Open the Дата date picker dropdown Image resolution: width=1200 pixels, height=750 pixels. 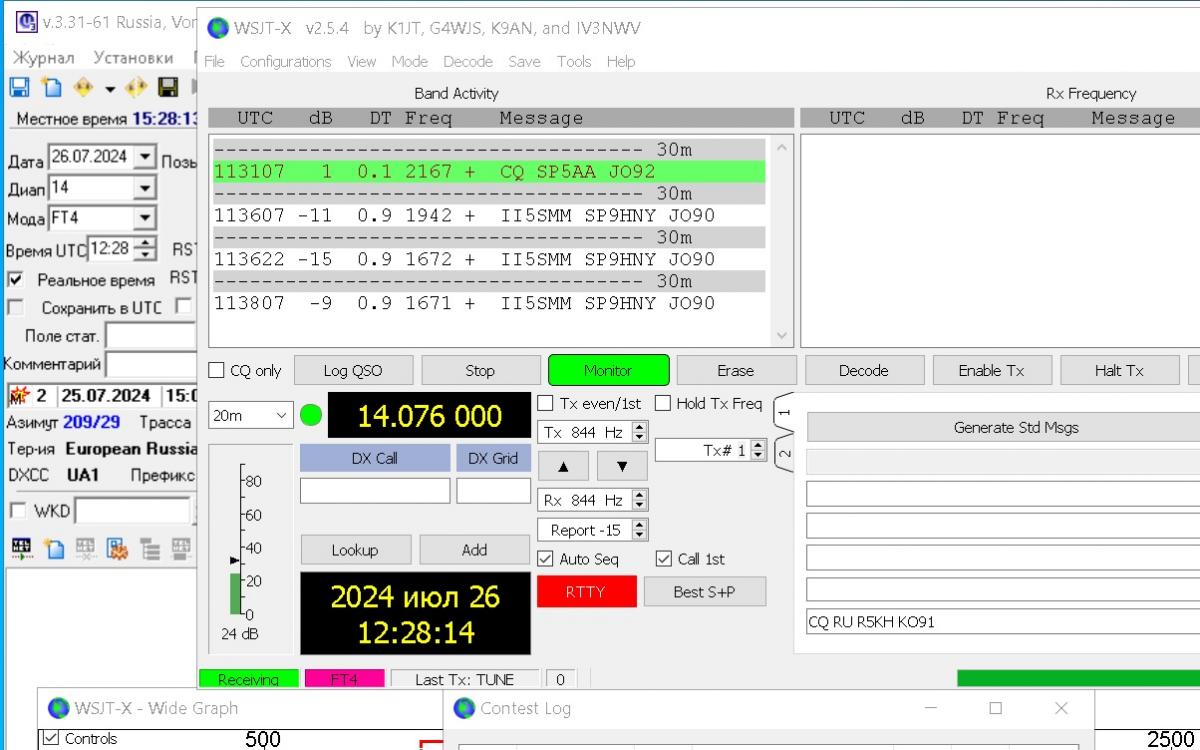tap(145, 157)
